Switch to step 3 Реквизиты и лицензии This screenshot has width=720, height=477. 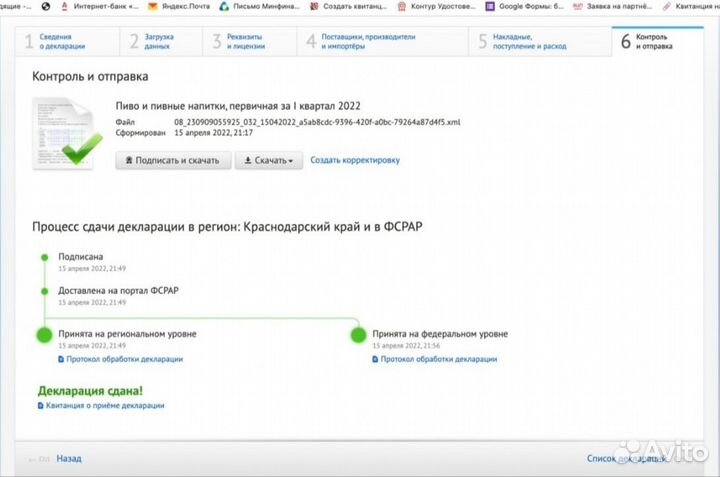[x=250, y=41]
